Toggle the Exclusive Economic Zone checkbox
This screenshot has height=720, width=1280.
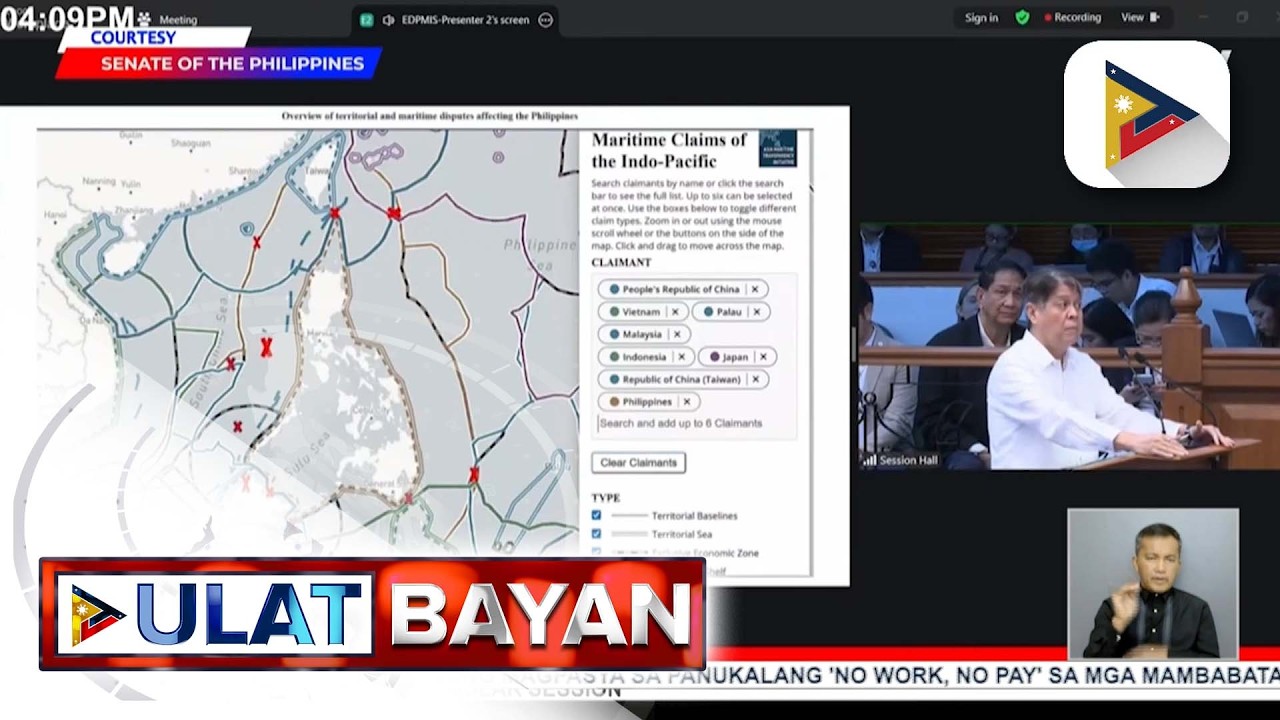596,552
